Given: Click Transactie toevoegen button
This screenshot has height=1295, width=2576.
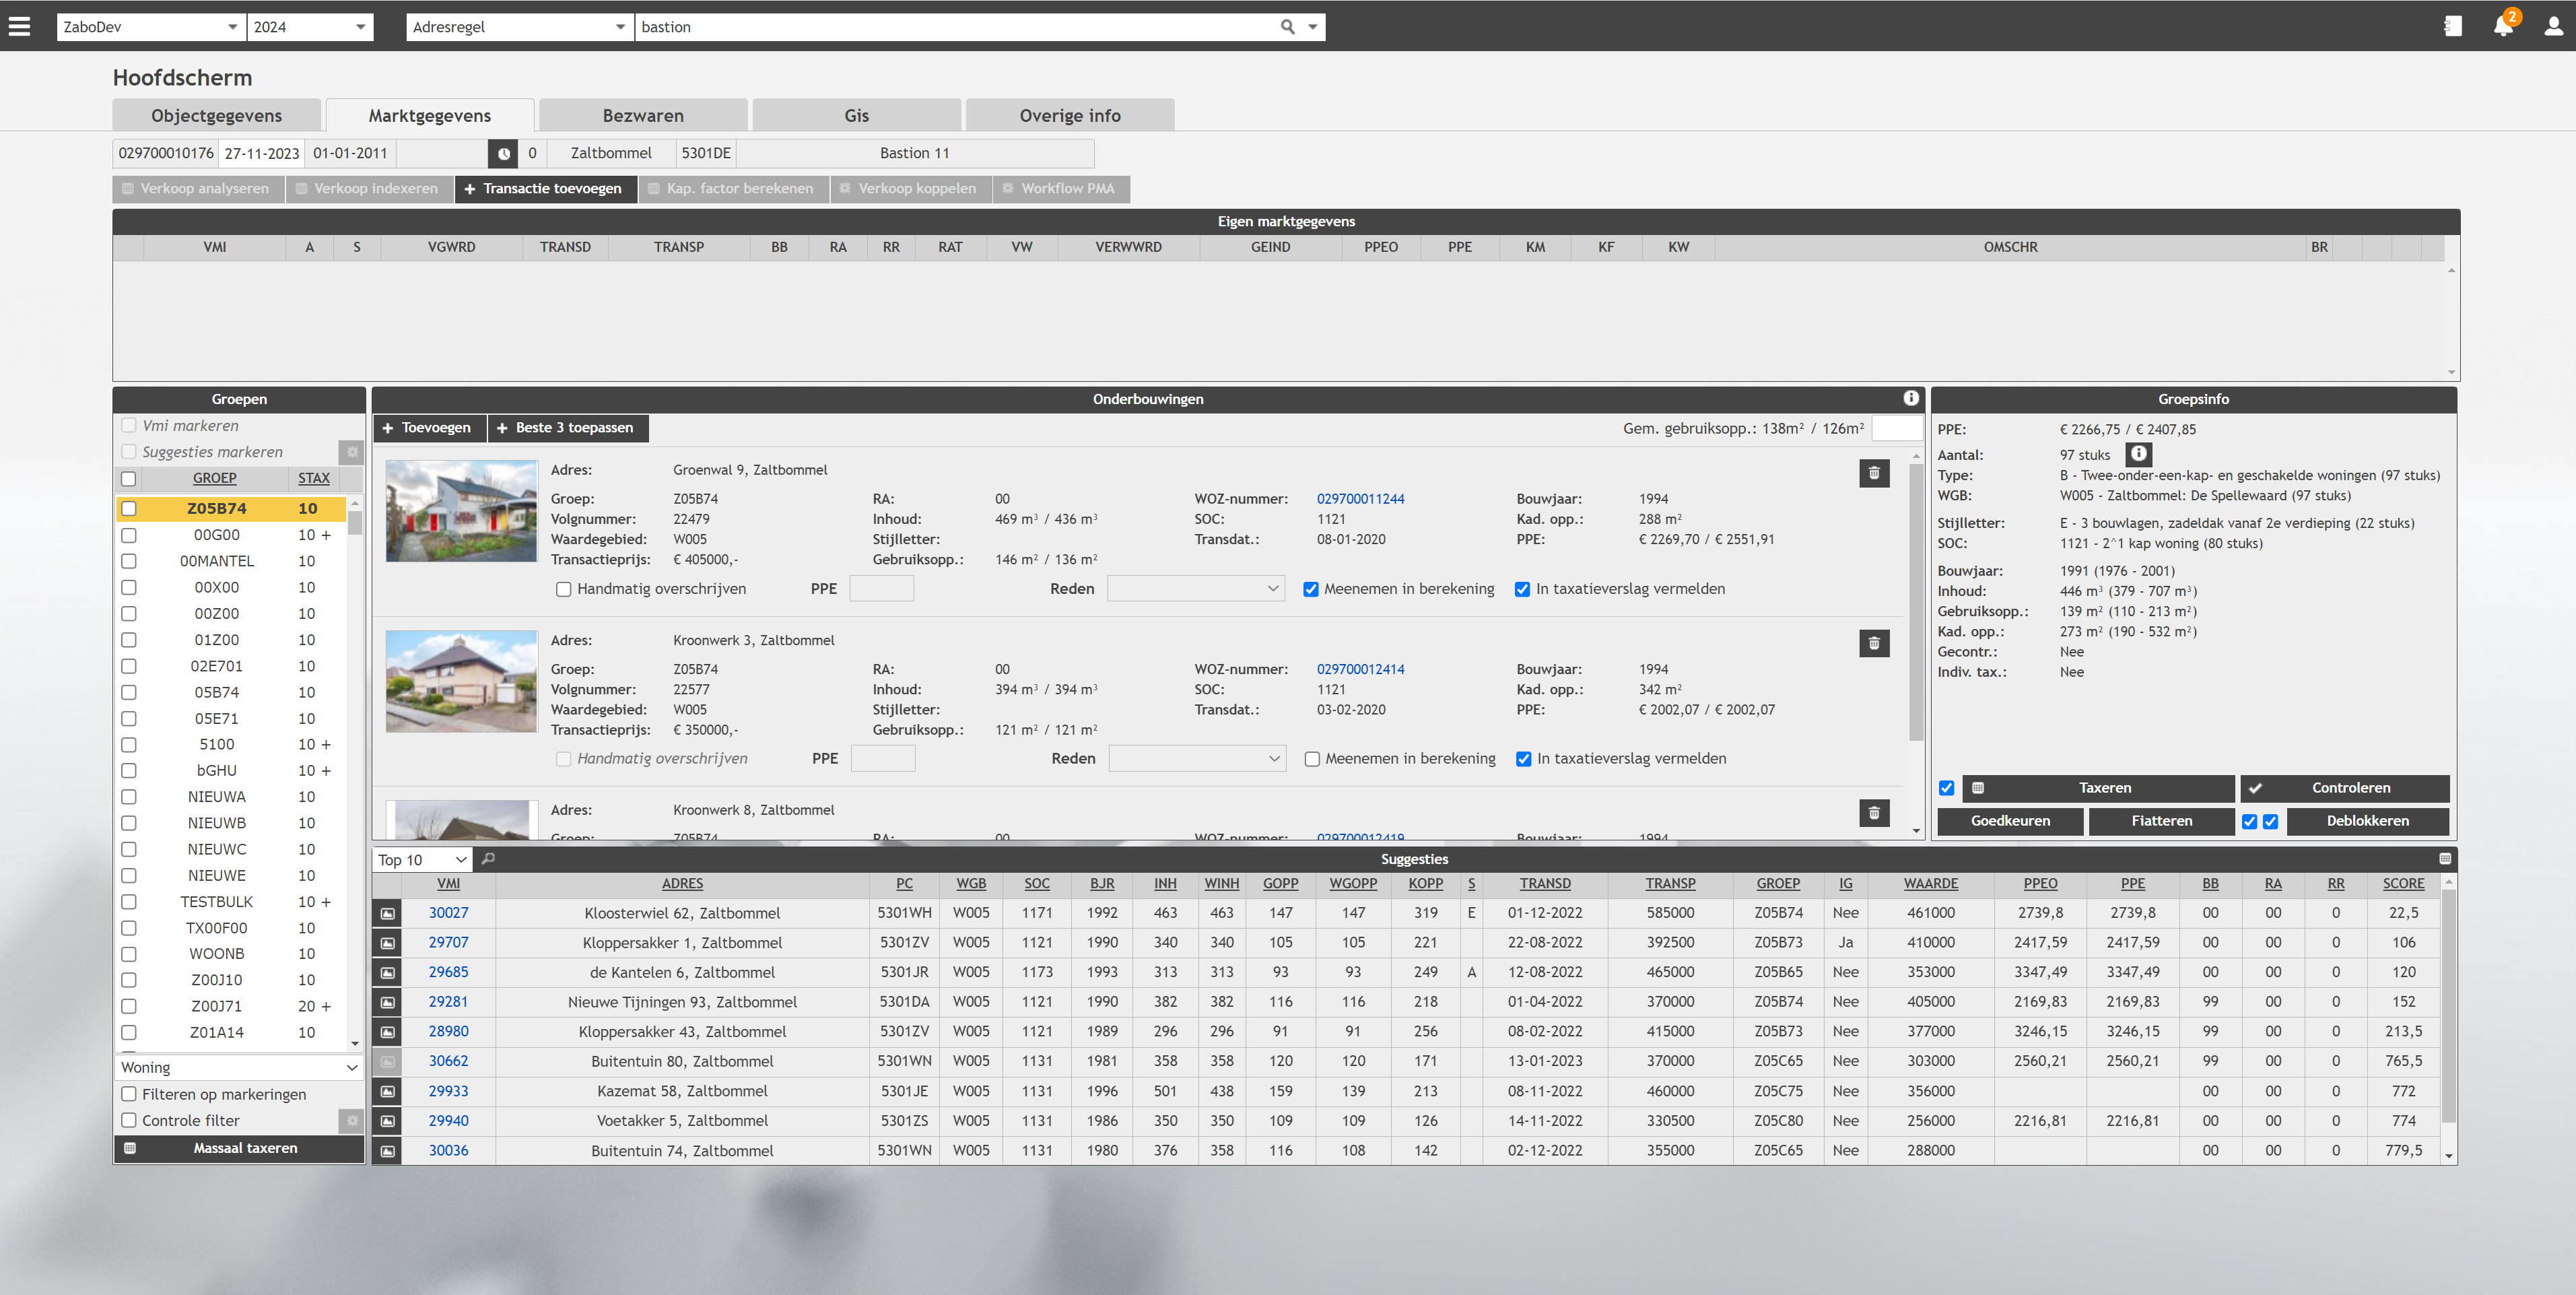Looking at the screenshot, I should coord(545,189).
